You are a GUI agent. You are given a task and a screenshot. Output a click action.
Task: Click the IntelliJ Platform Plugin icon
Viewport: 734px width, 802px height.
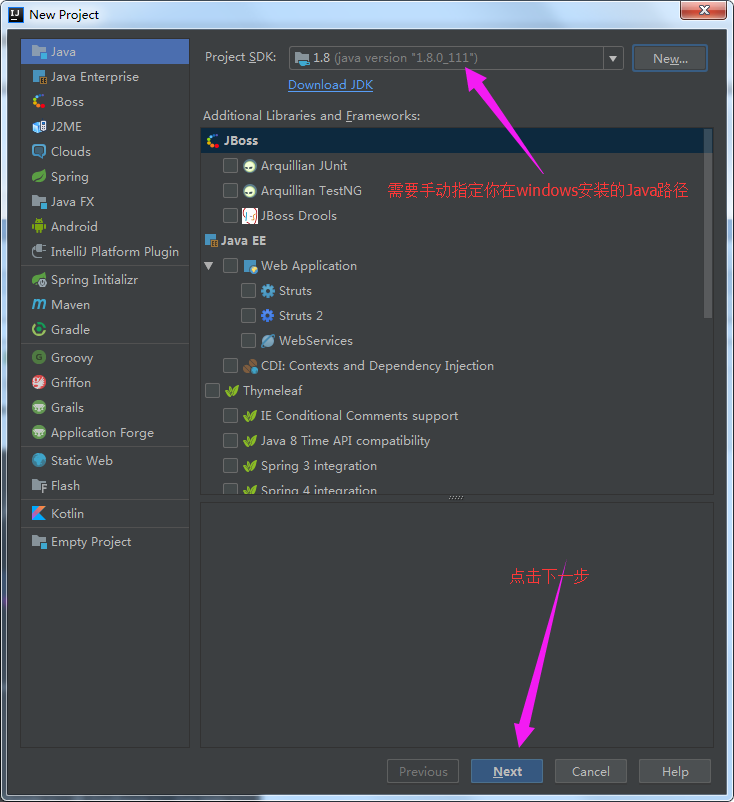(39, 252)
